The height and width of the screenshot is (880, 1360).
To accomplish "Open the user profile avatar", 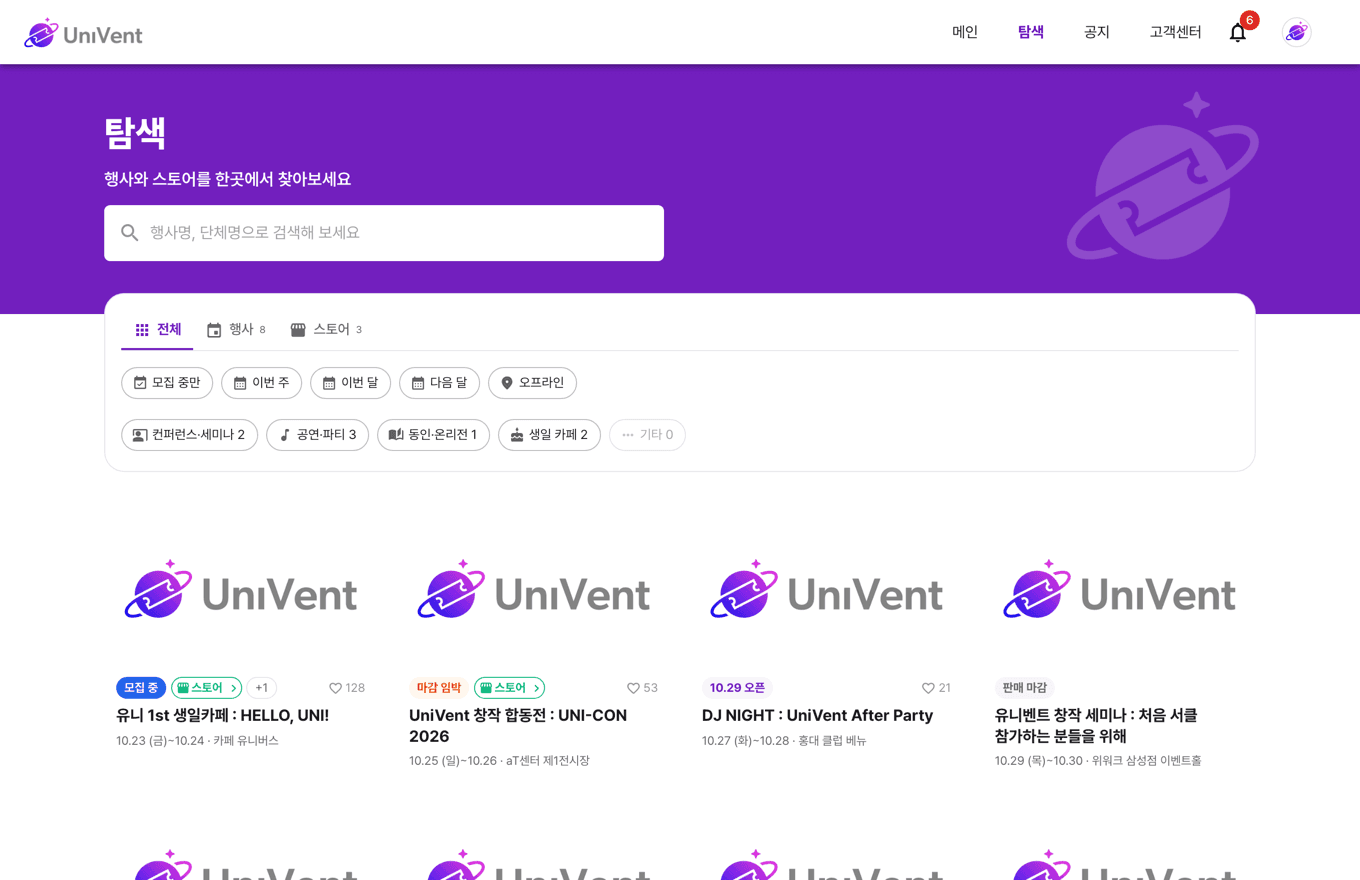I will click(1297, 32).
